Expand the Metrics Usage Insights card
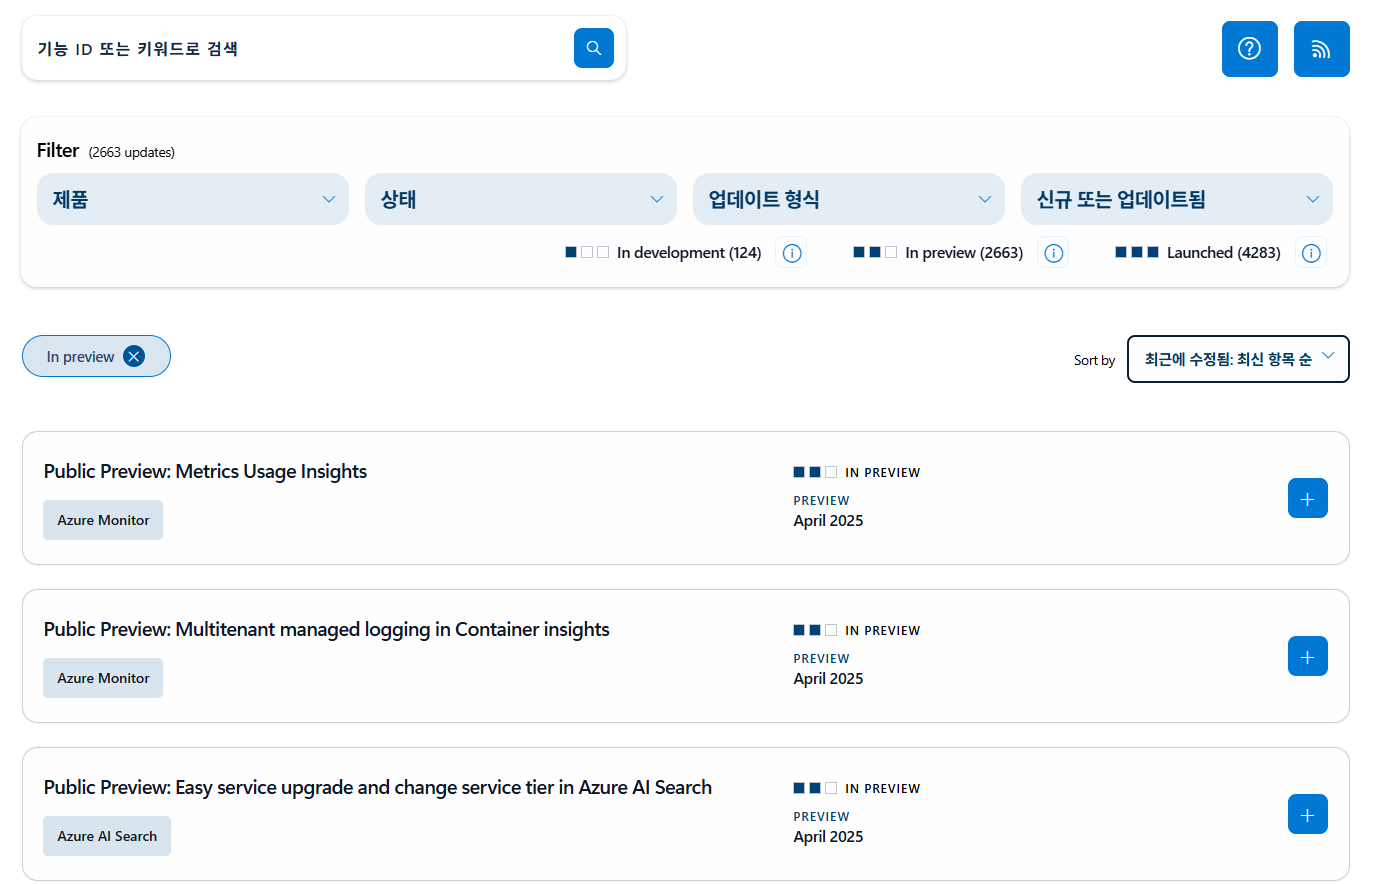The width and height of the screenshot is (1383, 884). click(1308, 498)
